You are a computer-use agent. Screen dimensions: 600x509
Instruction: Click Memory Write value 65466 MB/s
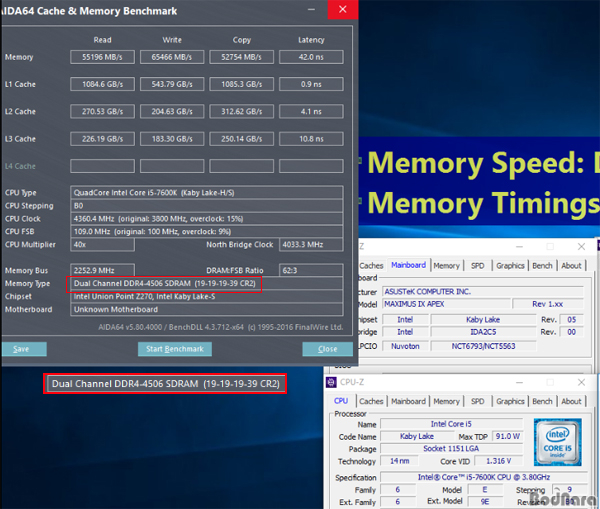click(172, 57)
